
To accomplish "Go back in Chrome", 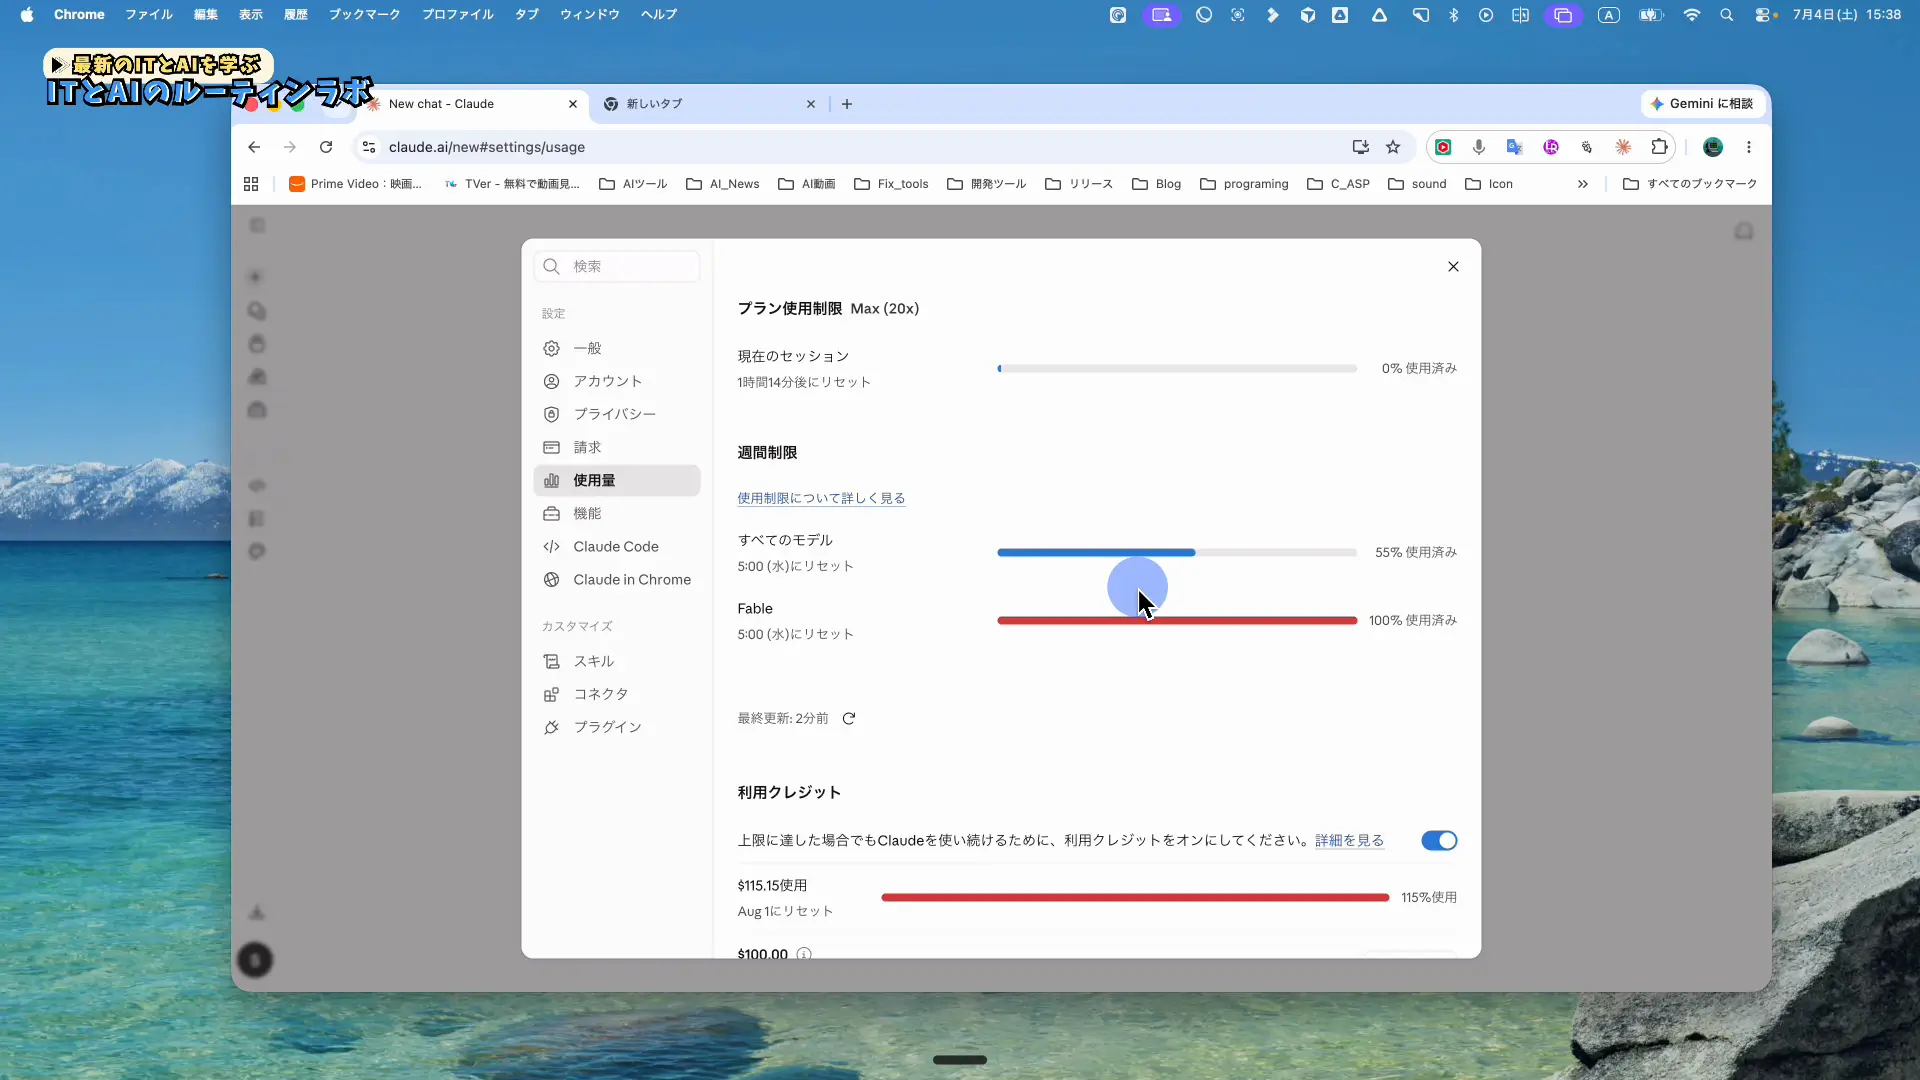I will click(254, 147).
